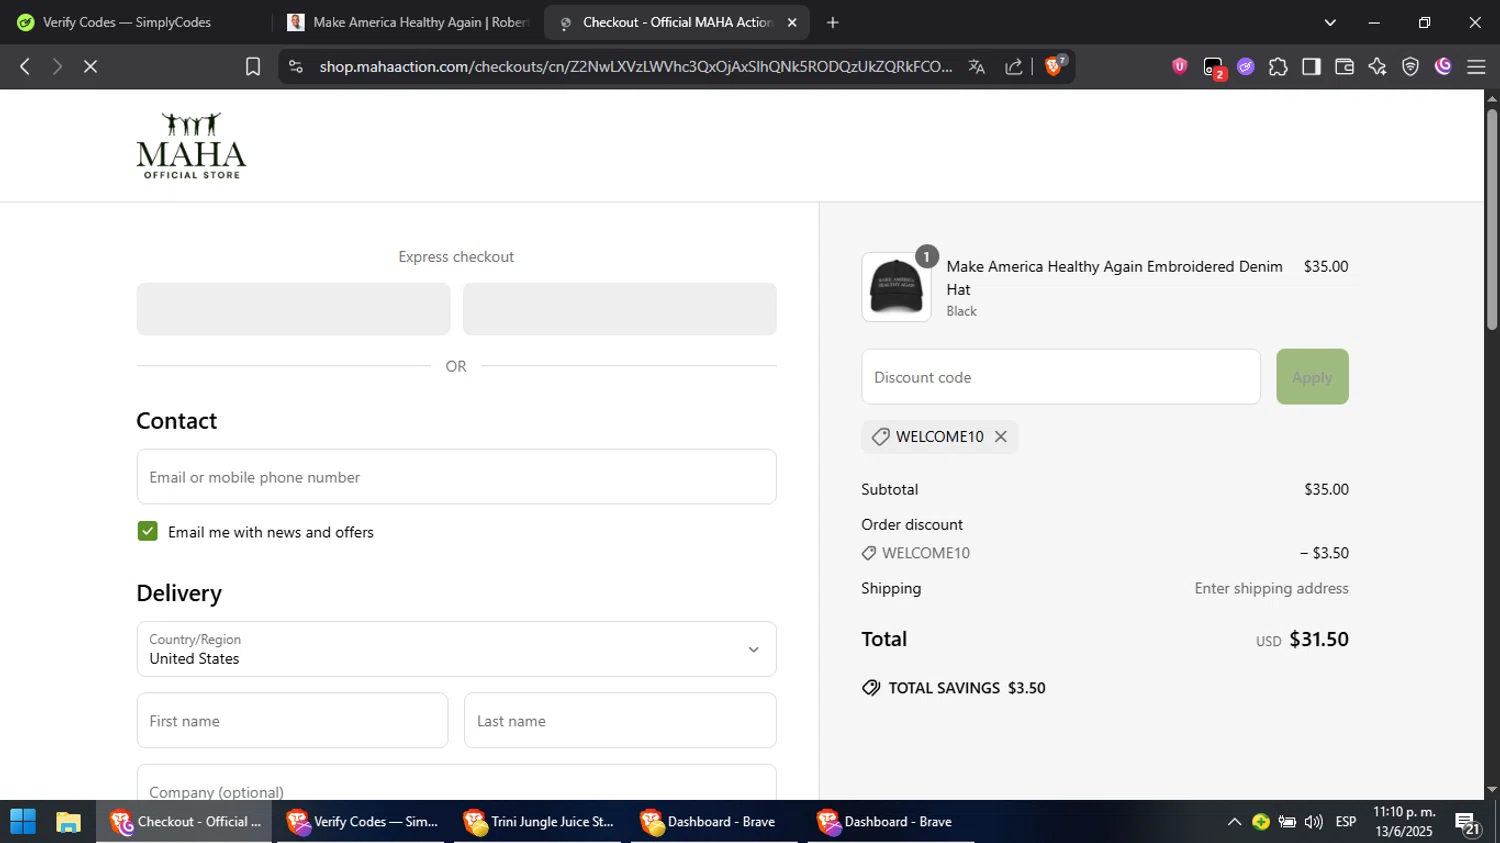The width and height of the screenshot is (1500, 843).
Task: Select the Checkout - Official taskbar window
Action: point(184,822)
